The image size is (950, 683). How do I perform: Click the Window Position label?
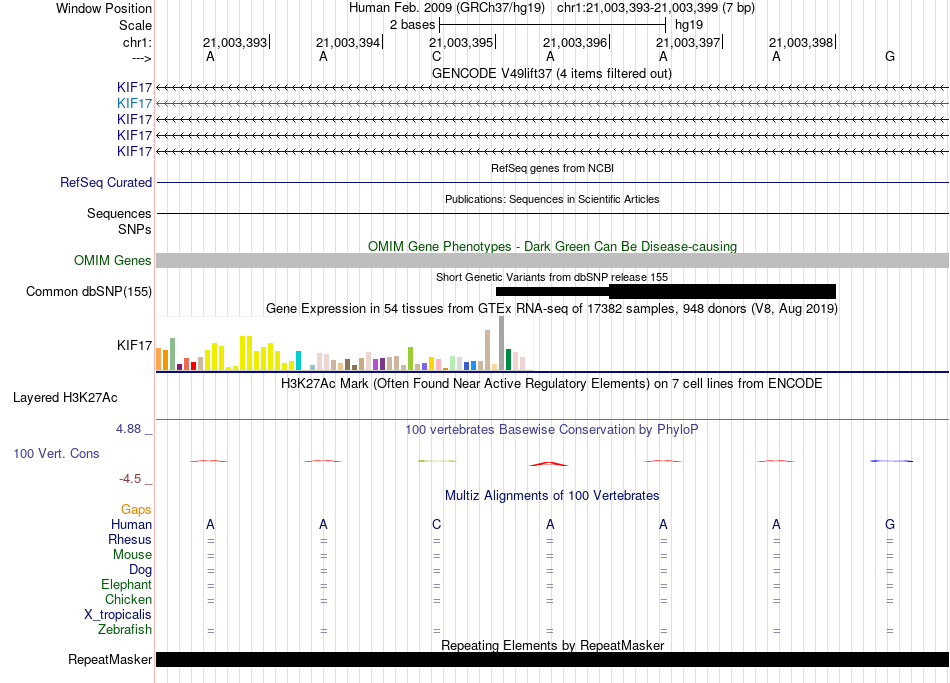point(104,8)
